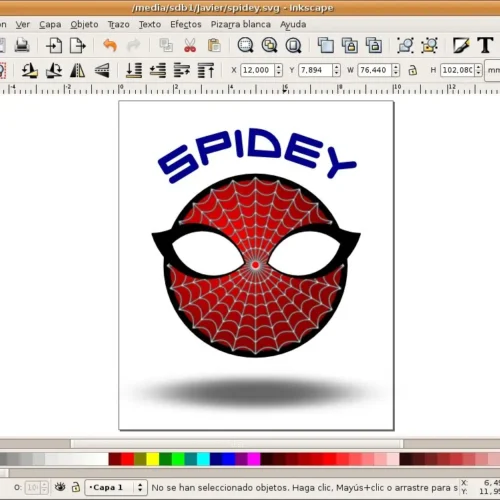Step the opacity O value spinner
The height and width of the screenshot is (500, 500).
tap(44, 487)
